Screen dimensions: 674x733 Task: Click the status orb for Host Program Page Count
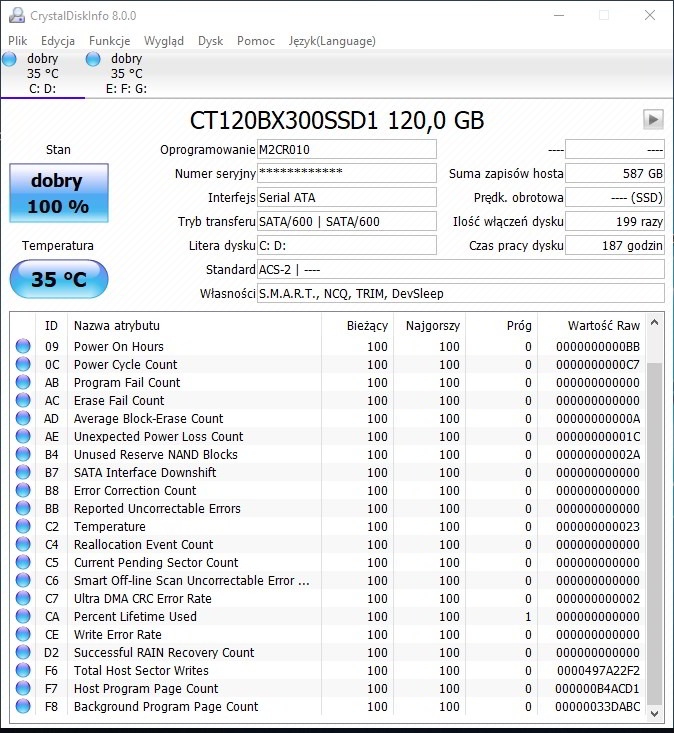[x=23, y=688]
